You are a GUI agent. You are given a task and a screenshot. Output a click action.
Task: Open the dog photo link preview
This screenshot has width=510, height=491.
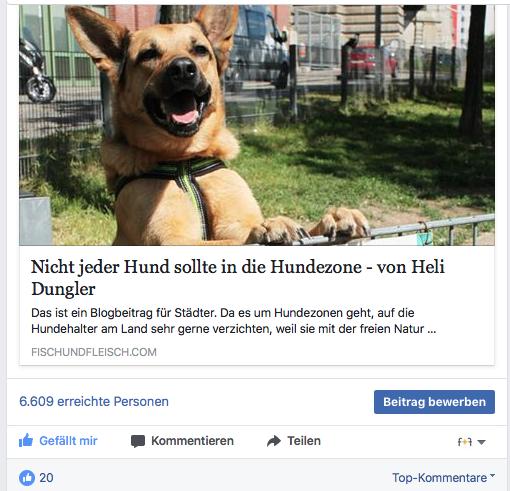(x=257, y=125)
